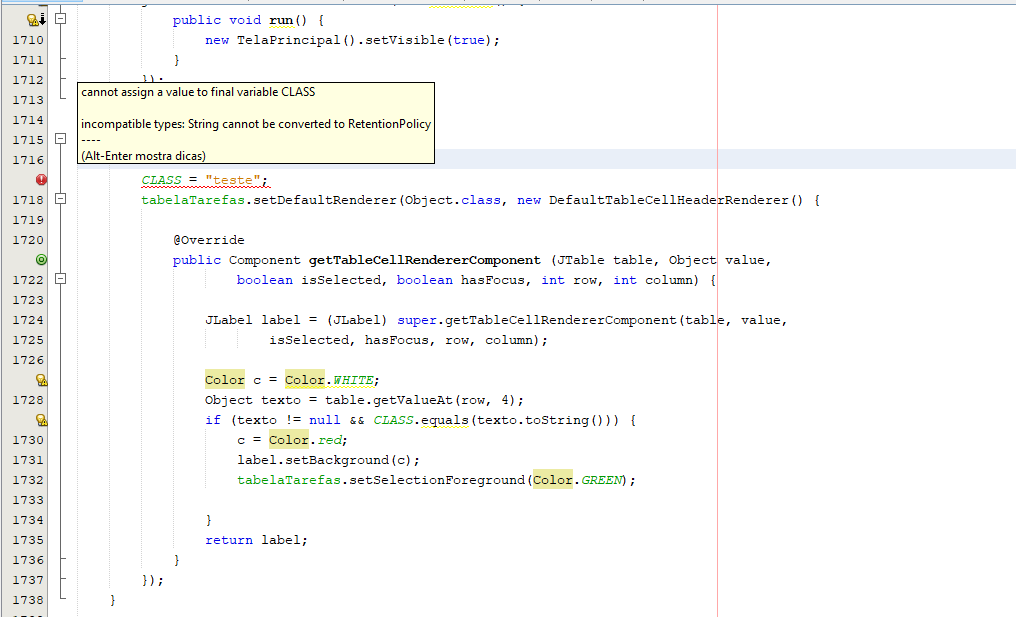Click the underlined 'equals' method call
Screen dimensions: 1016x617
tap(444, 421)
